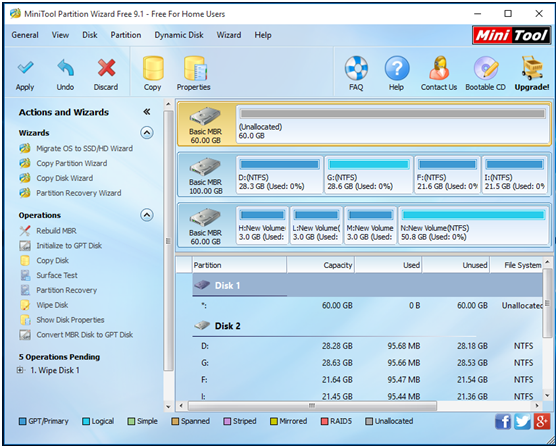Sort by Unused column header
The height and width of the screenshot is (448, 558).
click(x=456, y=265)
